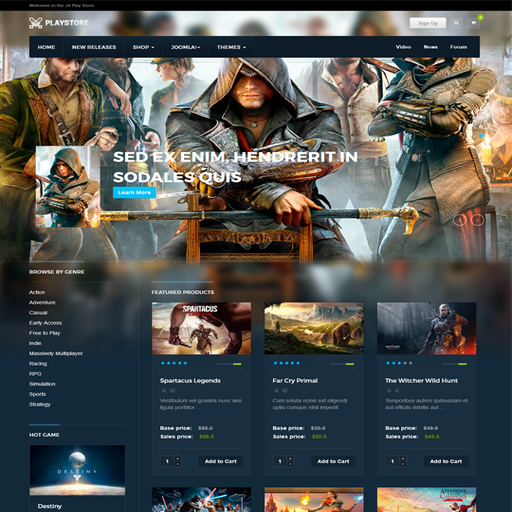Expand the Shop dropdown menu
This screenshot has width=512, height=512.
coord(143,47)
